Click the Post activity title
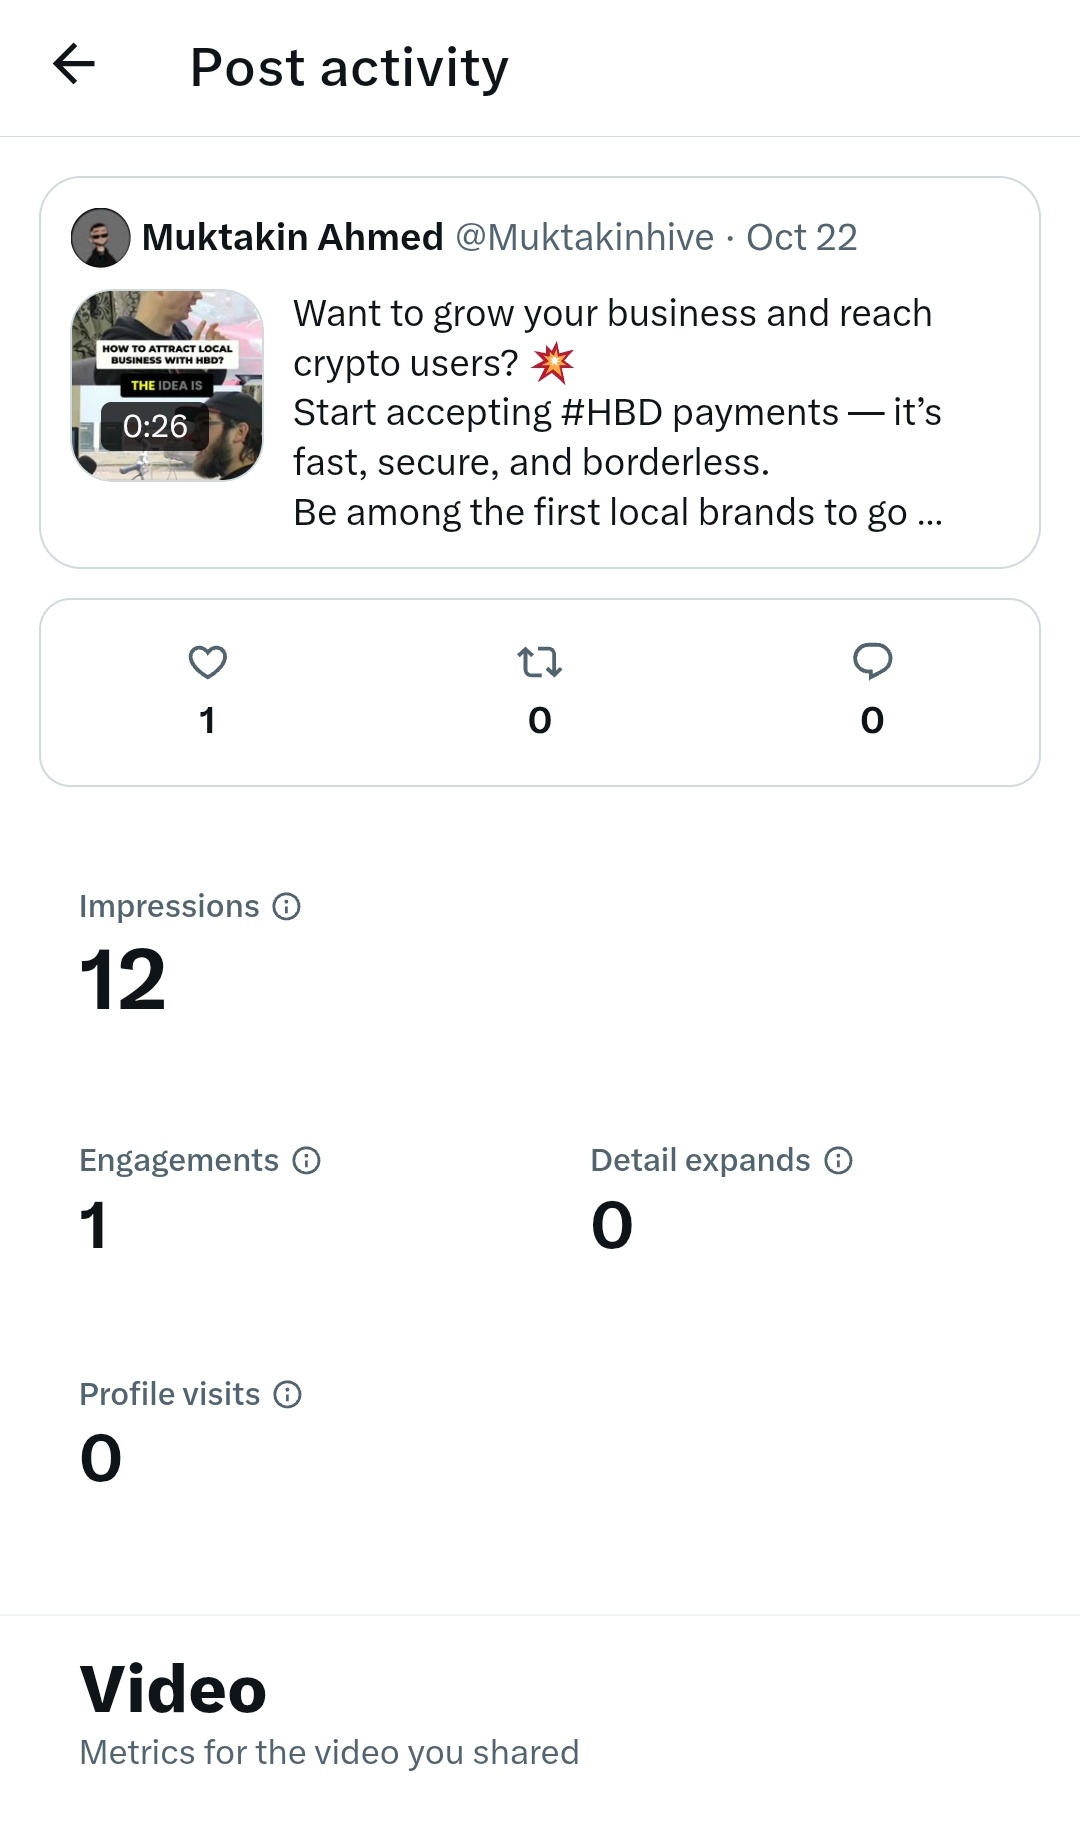 [x=349, y=68]
